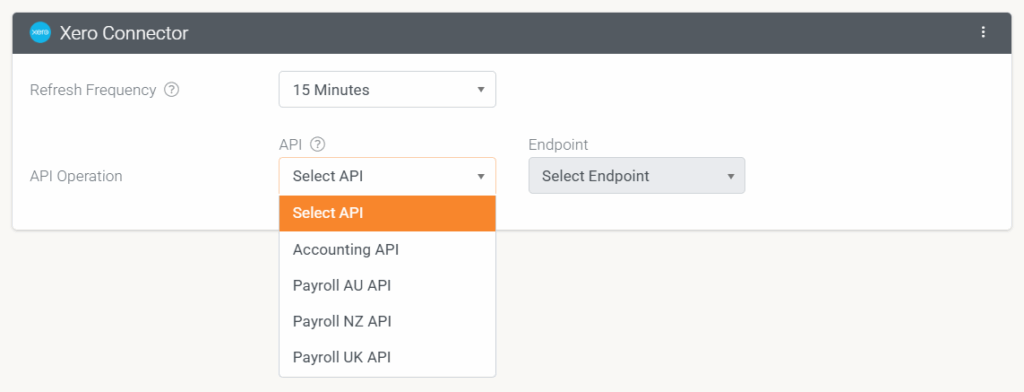Choose the highlighted Select API option
This screenshot has width=1024, height=392.
387,214
